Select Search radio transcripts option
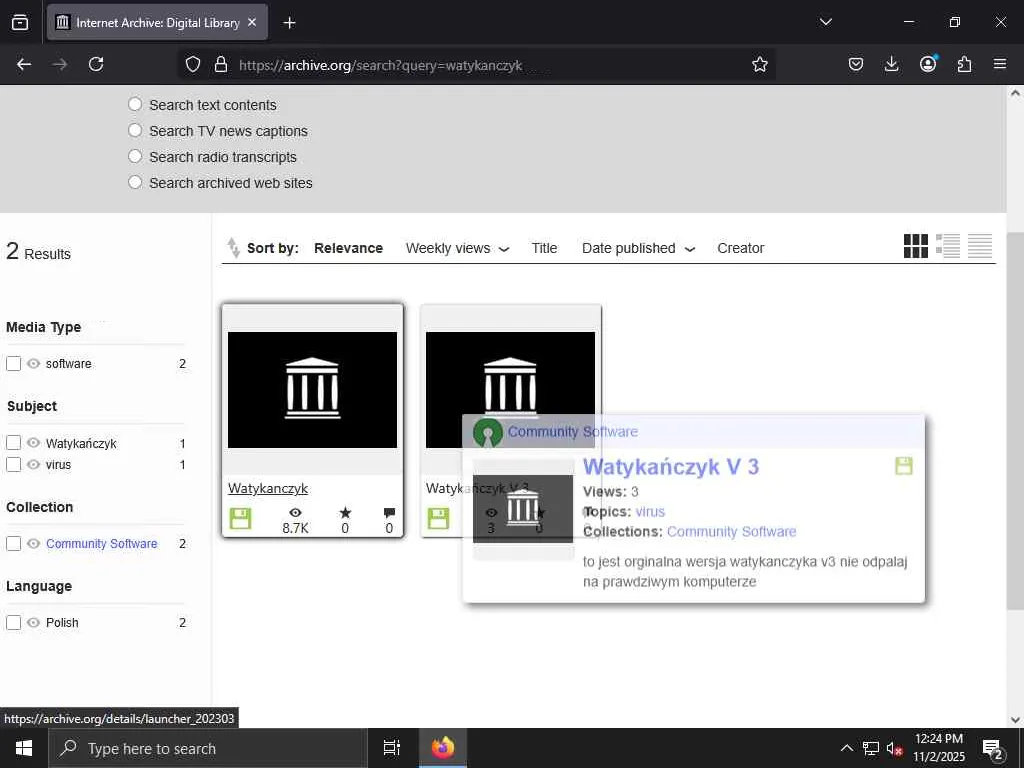This screenshot has height=768, width=1024. (135, 157)
